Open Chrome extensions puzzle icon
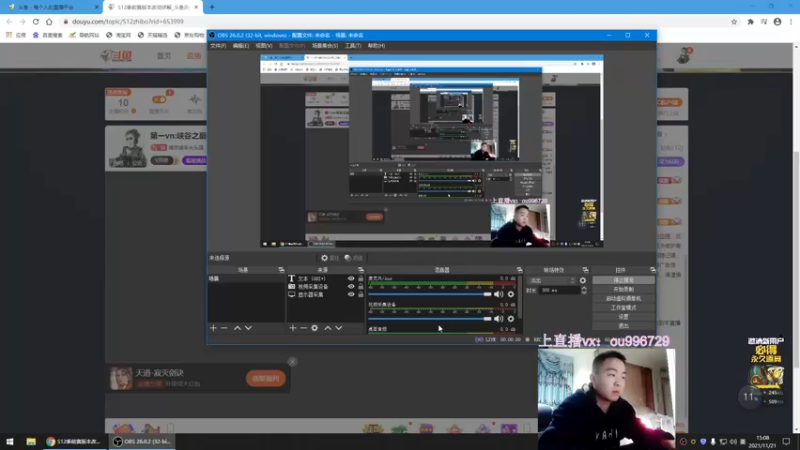The height and width of the screenshot is (450, 800). (x=751, y=21)
